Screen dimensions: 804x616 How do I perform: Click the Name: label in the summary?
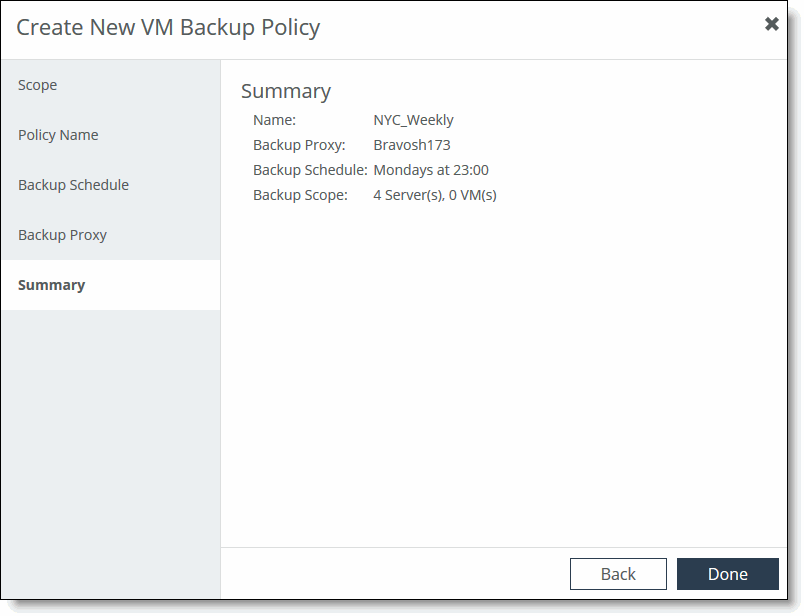pyautogui.click(x=276, y=120)
